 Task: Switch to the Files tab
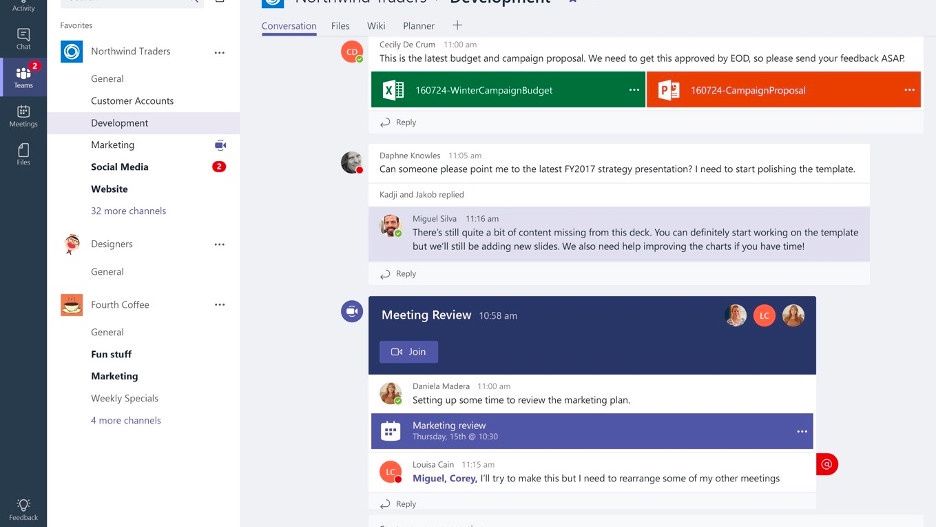340,26
